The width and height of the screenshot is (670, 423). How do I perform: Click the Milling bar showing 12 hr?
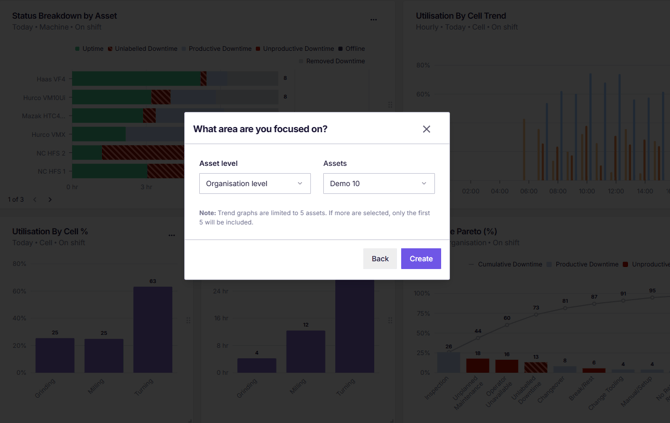click(306, 351)
